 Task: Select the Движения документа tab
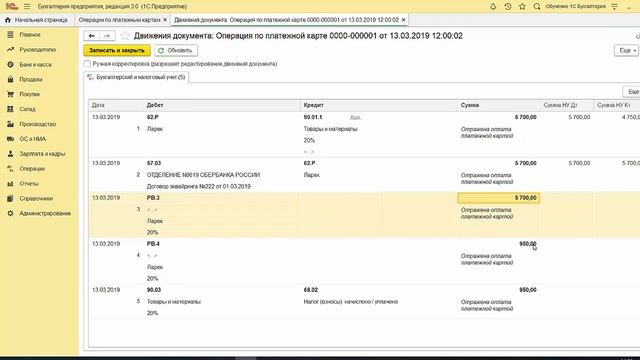click(x=287, y=20)
